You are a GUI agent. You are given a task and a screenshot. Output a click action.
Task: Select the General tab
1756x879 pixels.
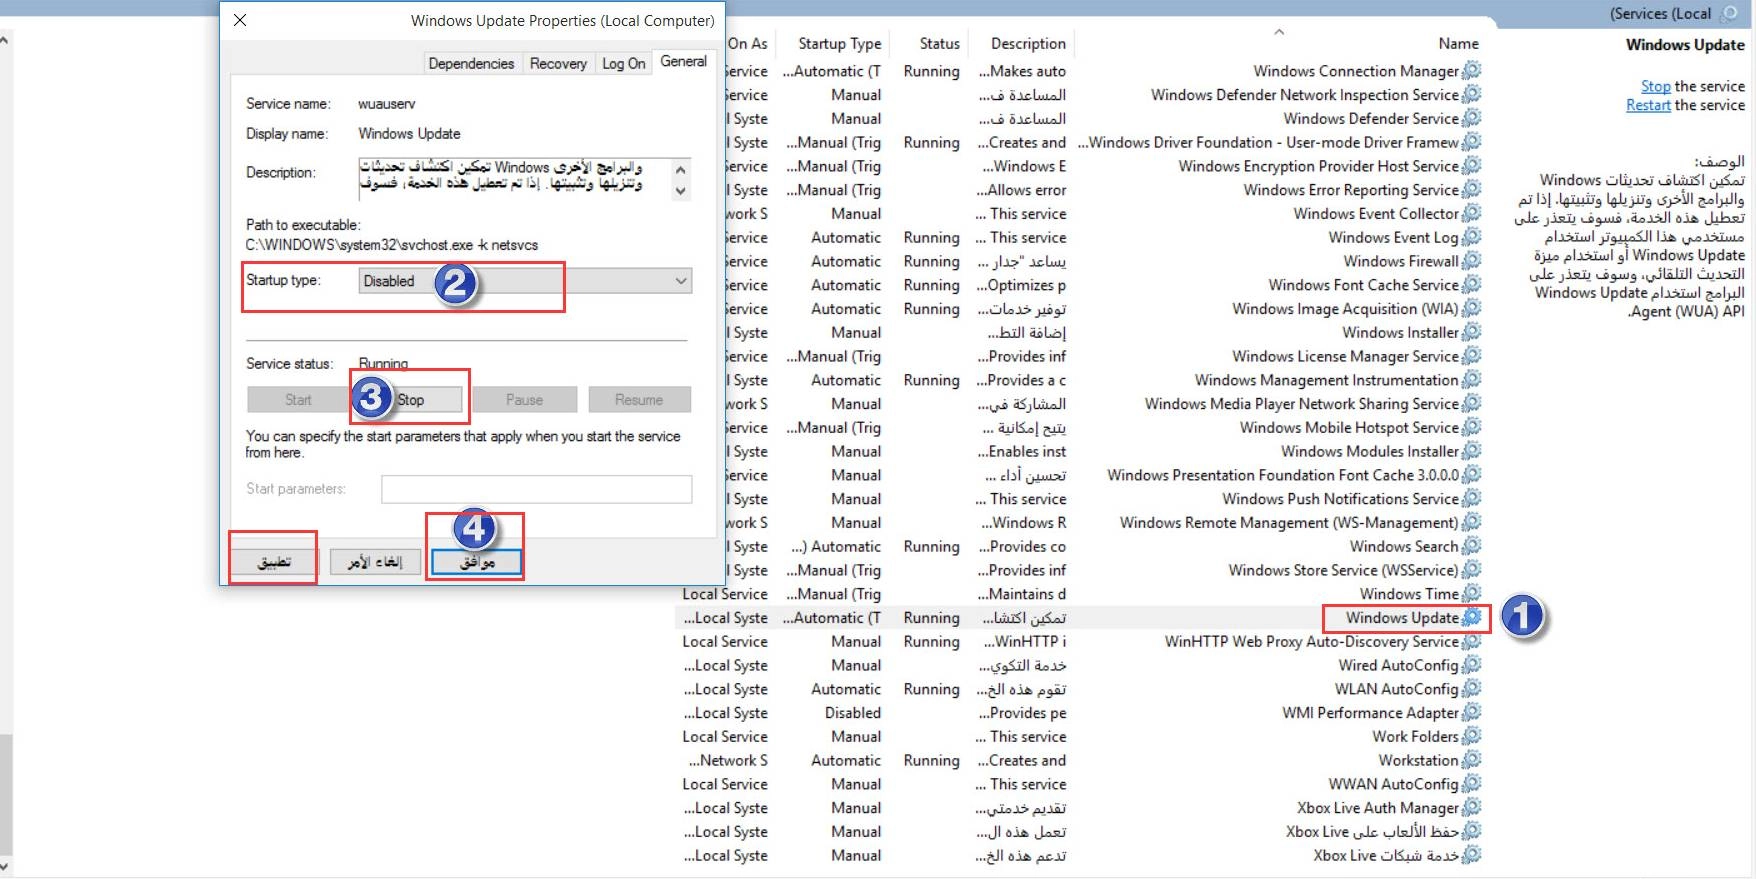684,62
